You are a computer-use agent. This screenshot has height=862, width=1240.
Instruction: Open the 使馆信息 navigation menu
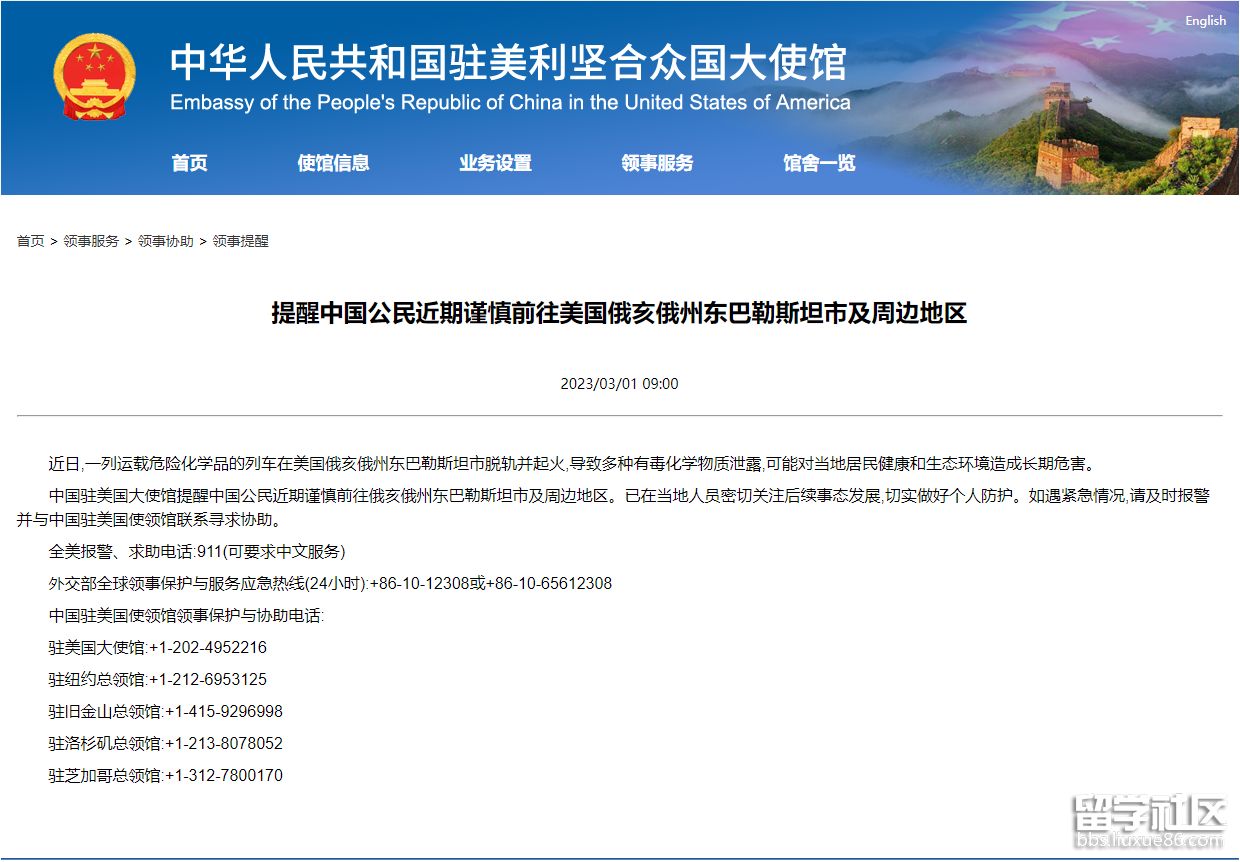point(333,163)
